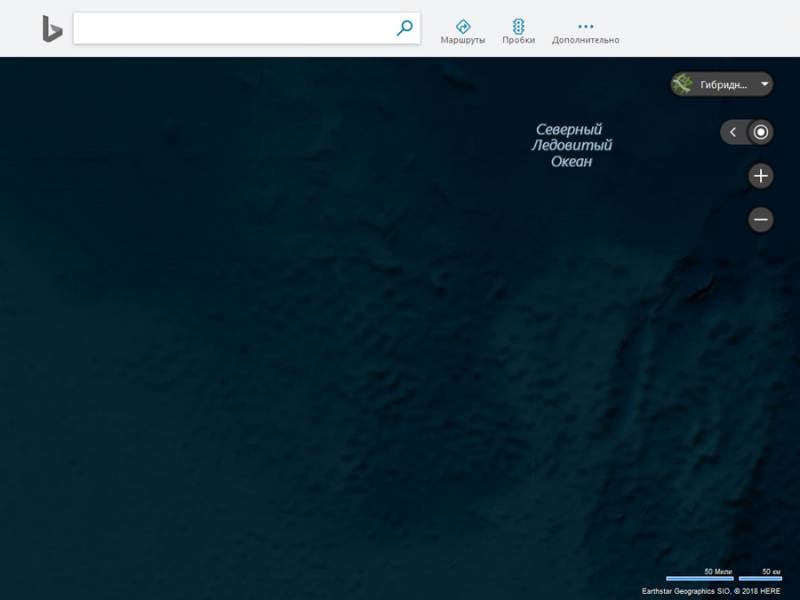Show Пробки traffic layer

coord(518,32)
